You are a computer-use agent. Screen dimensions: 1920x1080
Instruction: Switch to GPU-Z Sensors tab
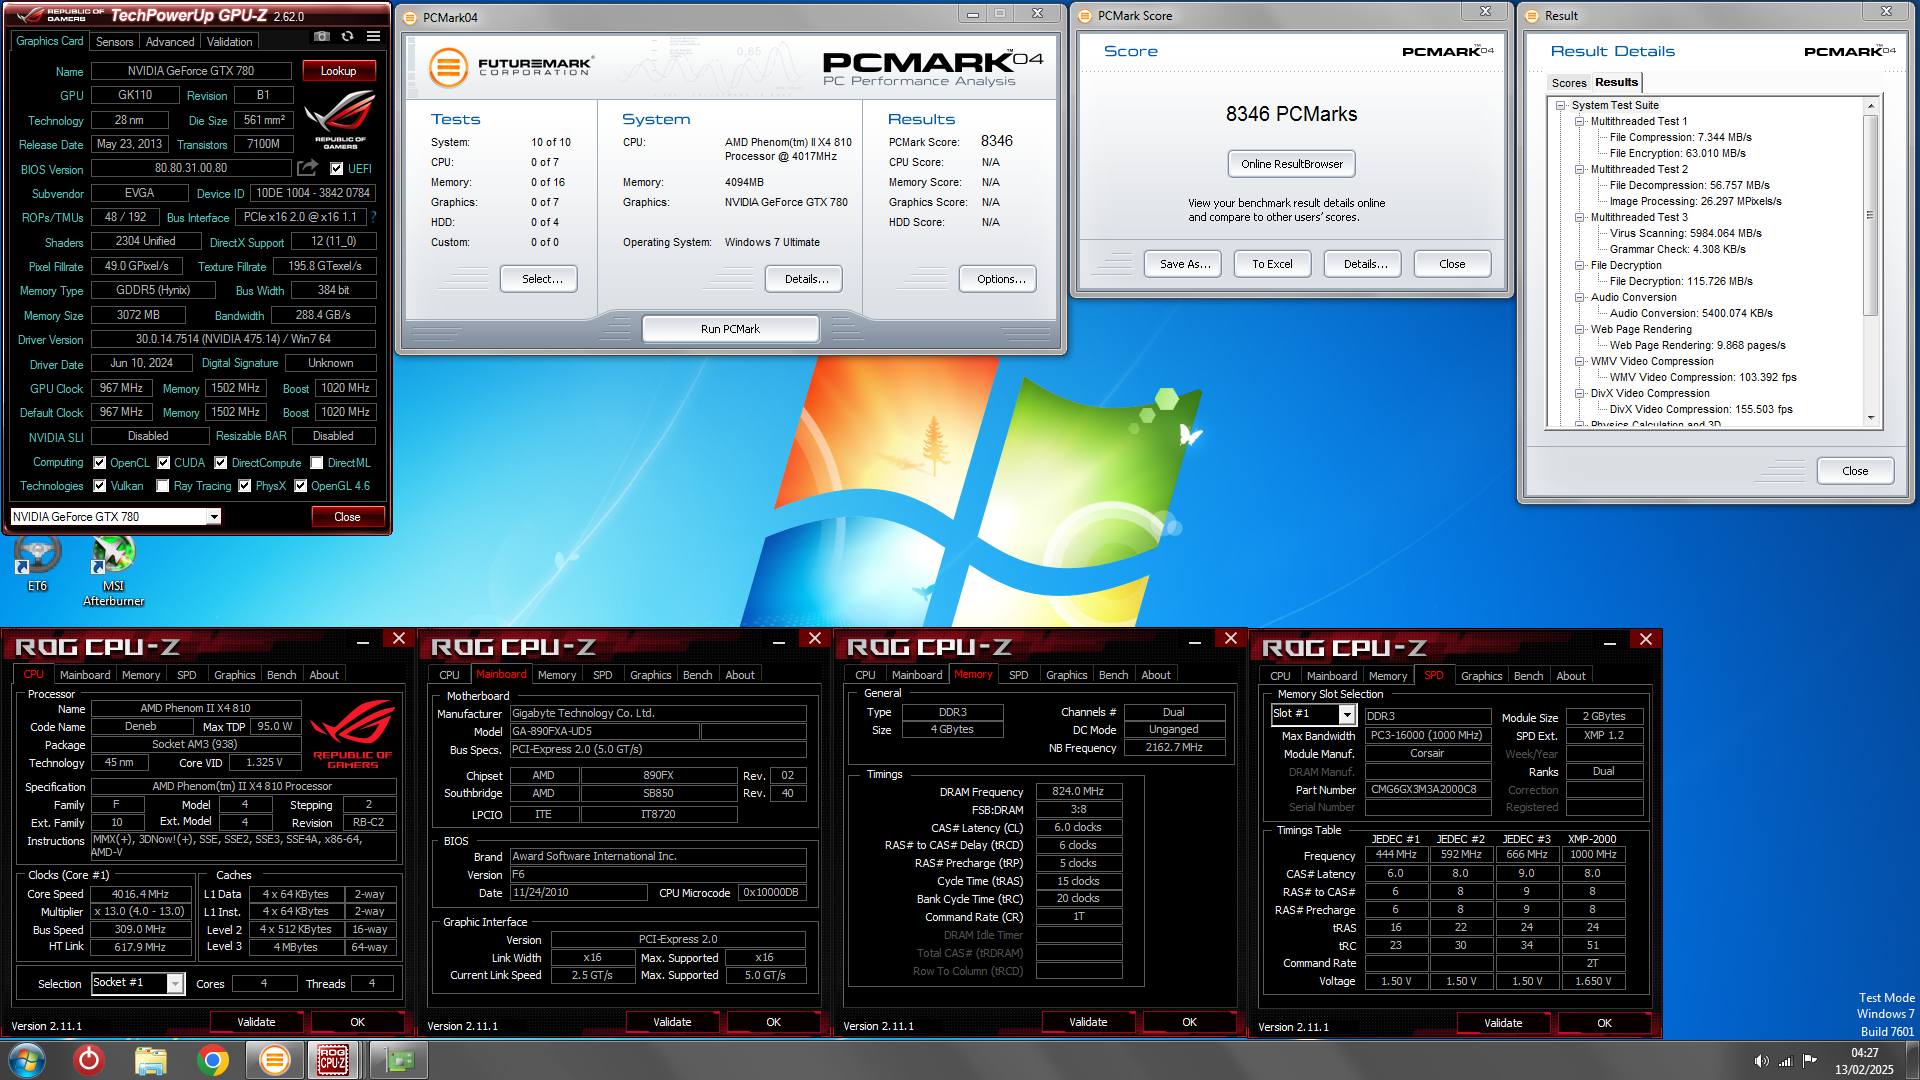114,42
